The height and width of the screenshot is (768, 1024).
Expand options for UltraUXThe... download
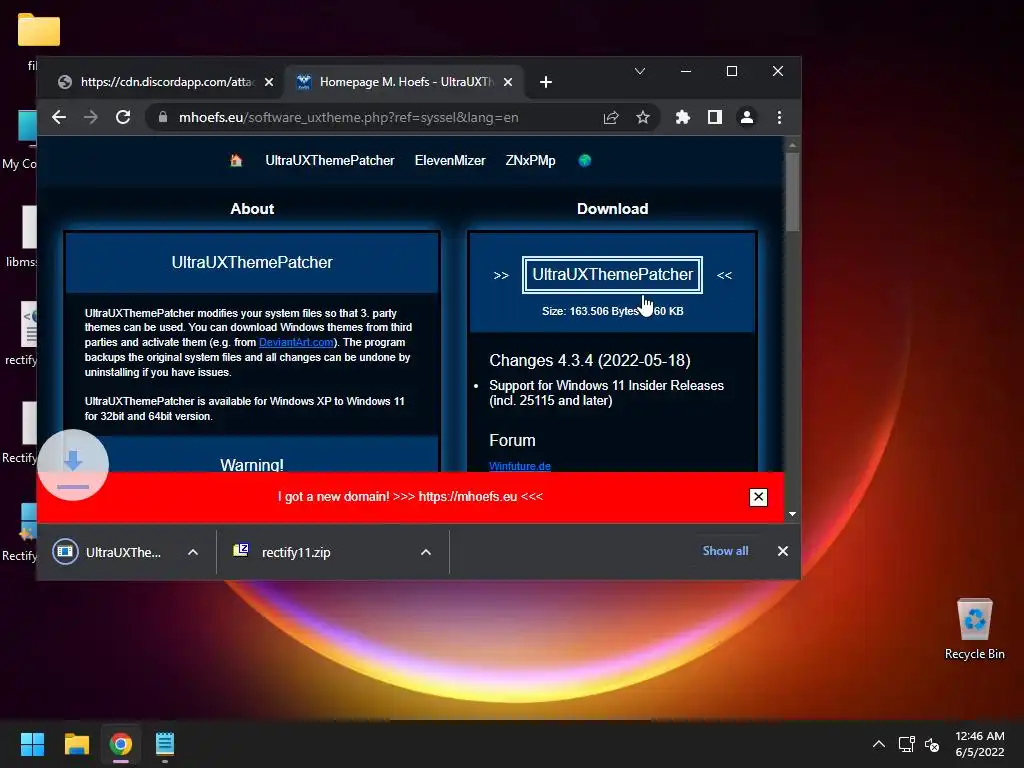click(x=193, y=552)
